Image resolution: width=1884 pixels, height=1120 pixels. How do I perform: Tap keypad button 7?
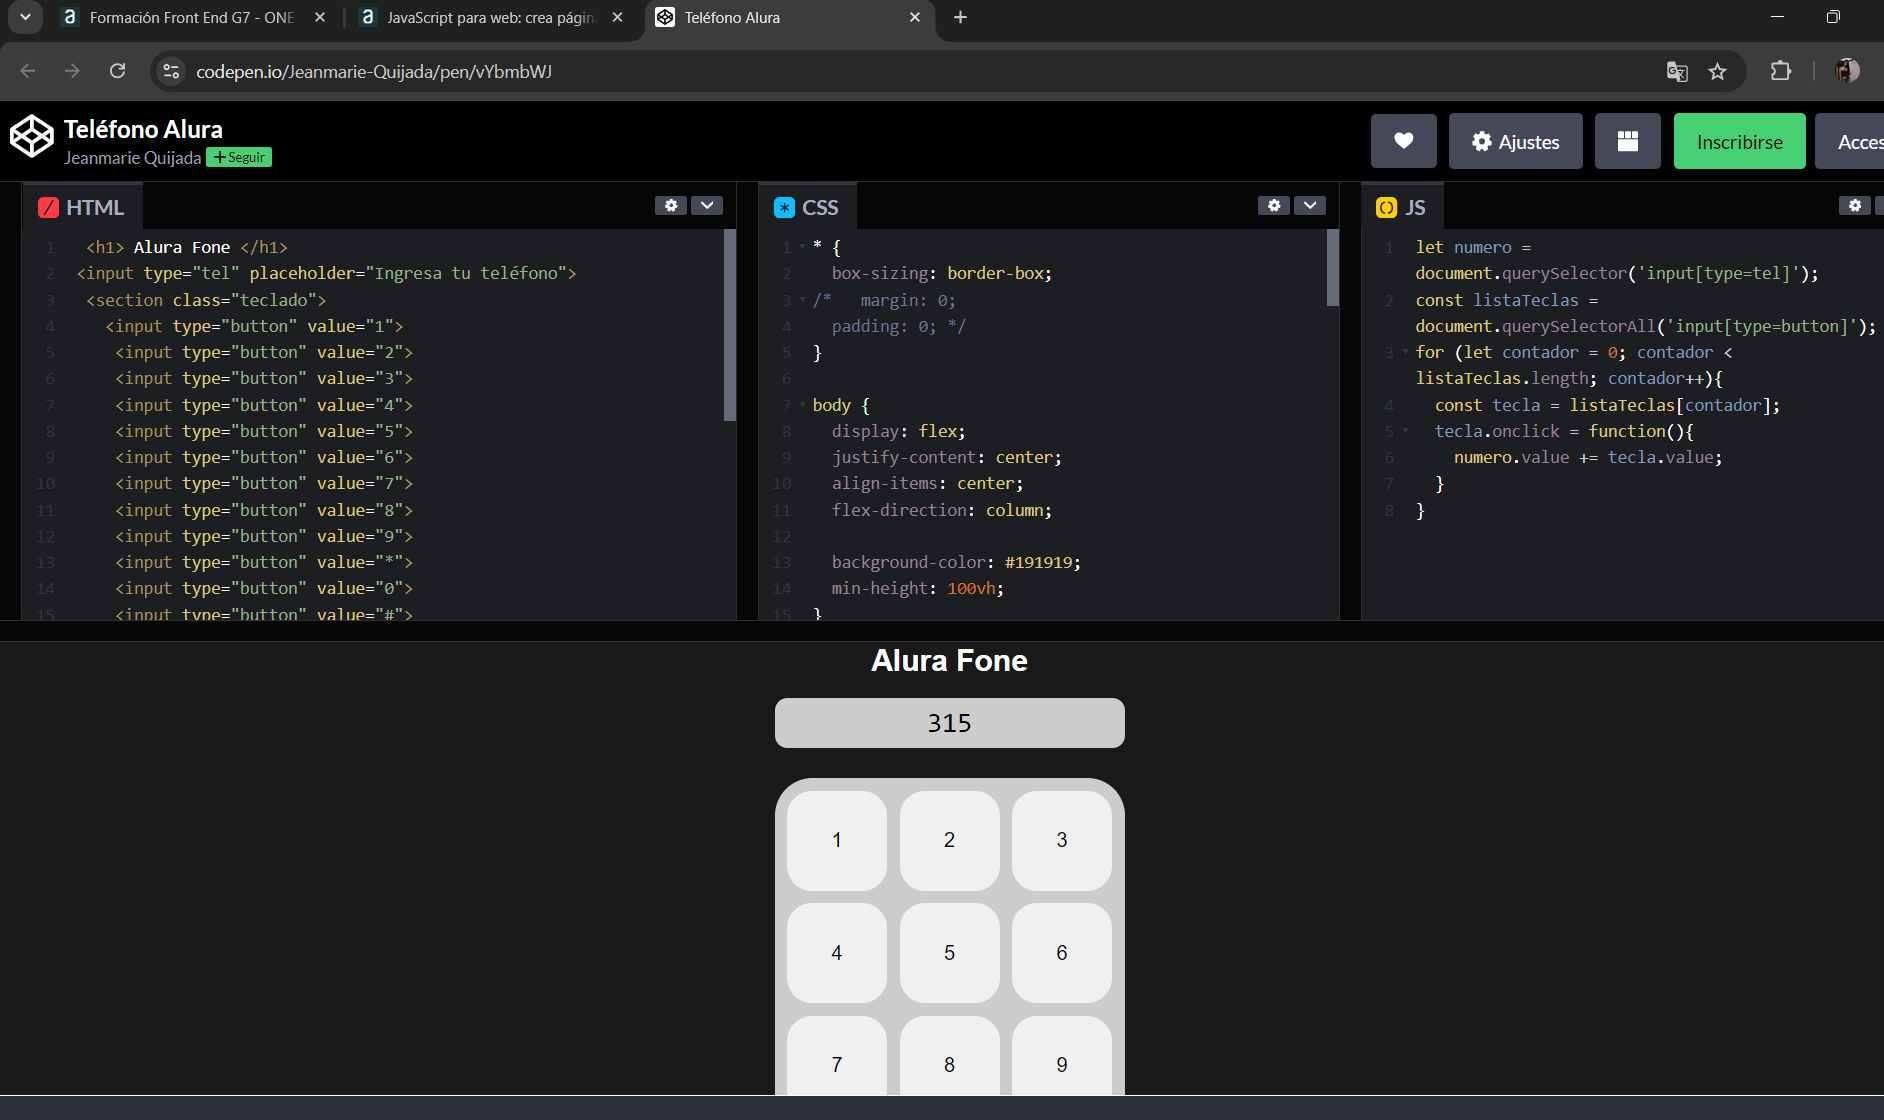click(x=837, y=1056)
